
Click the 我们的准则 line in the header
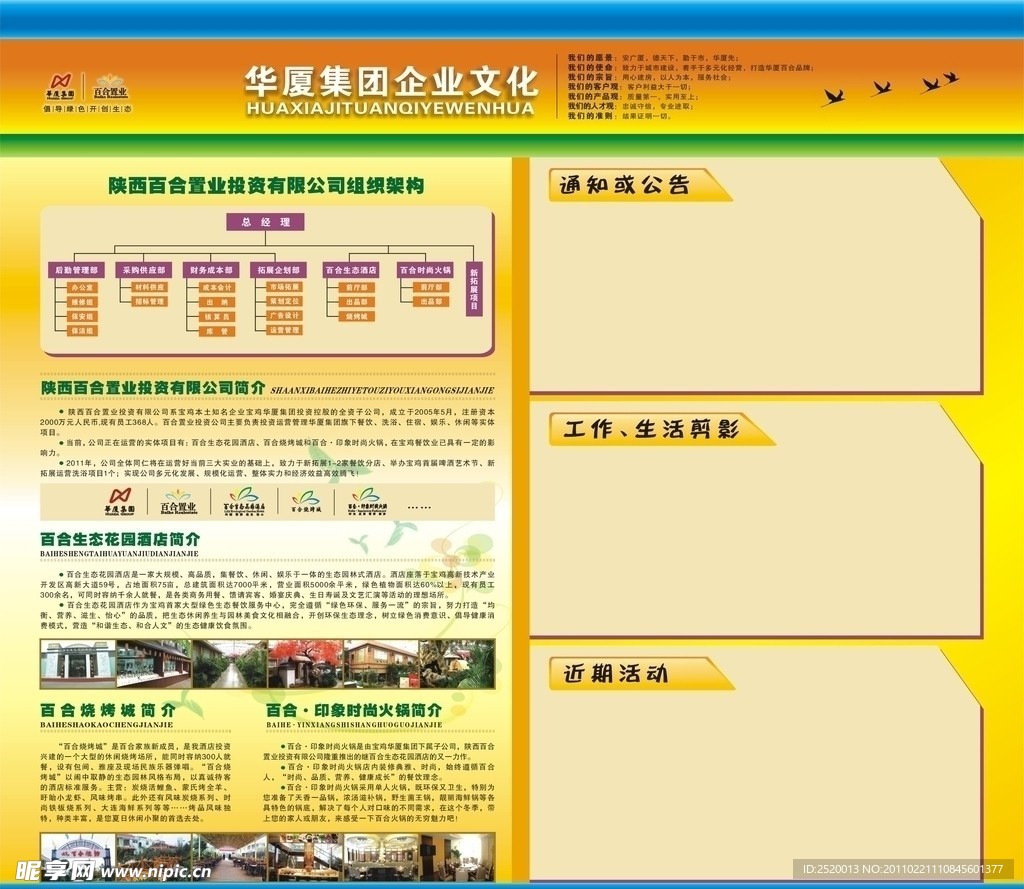pos(620,116)
